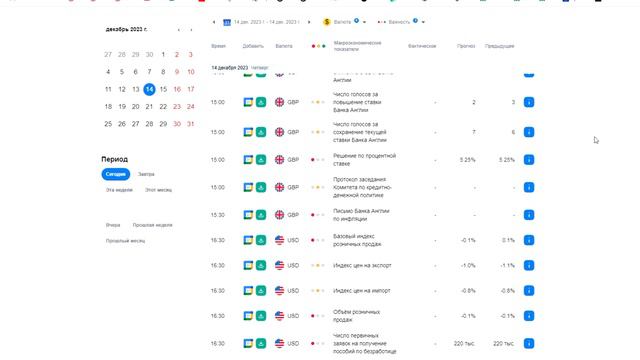Open info for the 'Число голосов за повышение ставки' row
640x360 pixels.
point(529,102)
